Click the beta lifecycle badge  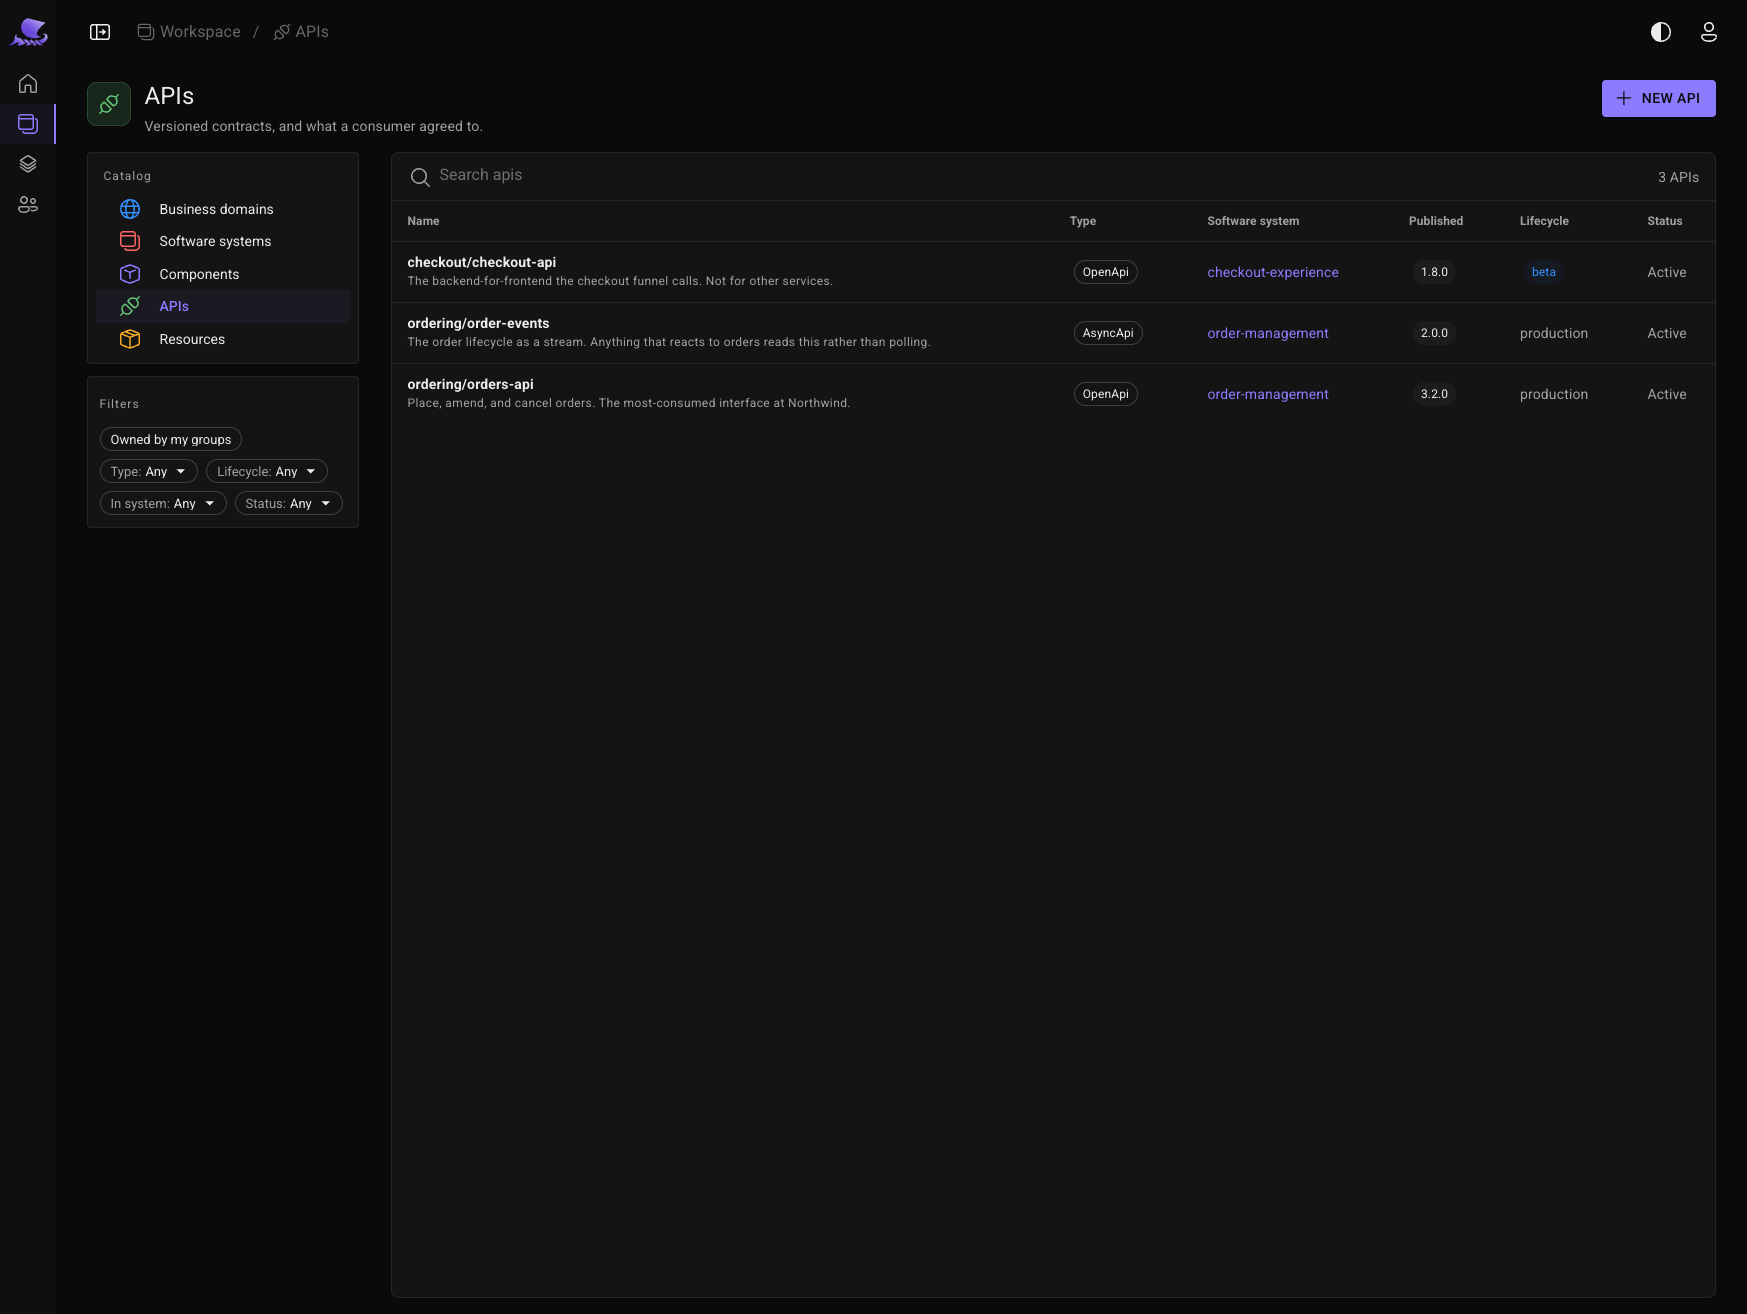[1543, 272]
